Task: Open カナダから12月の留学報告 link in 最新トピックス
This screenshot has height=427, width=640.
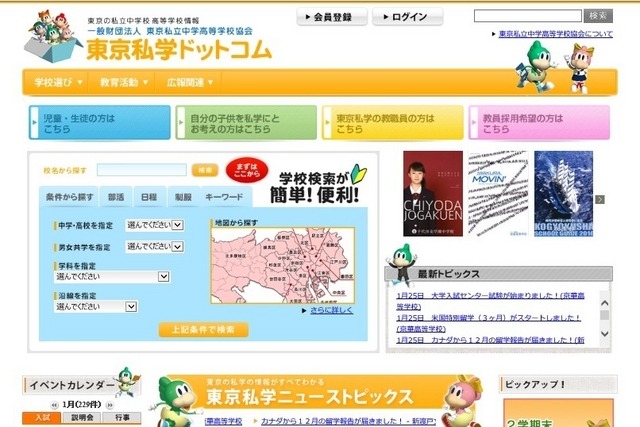Action: (x=490, y=340)
